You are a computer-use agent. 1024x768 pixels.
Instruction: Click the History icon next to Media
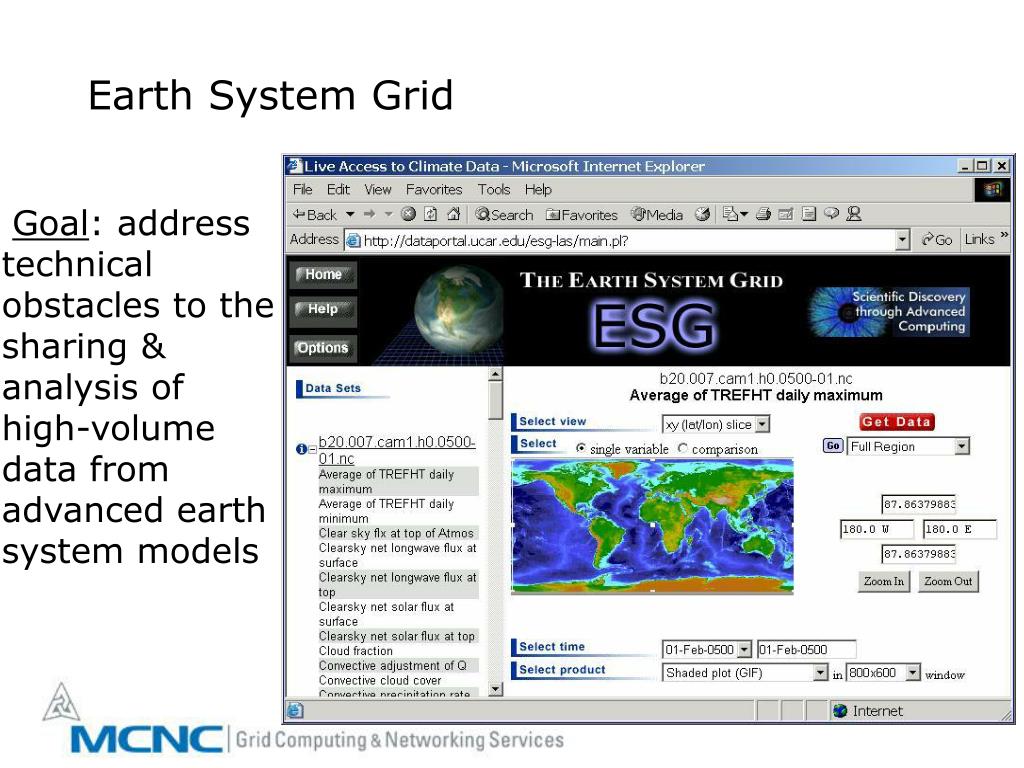[x=702, y=214]
